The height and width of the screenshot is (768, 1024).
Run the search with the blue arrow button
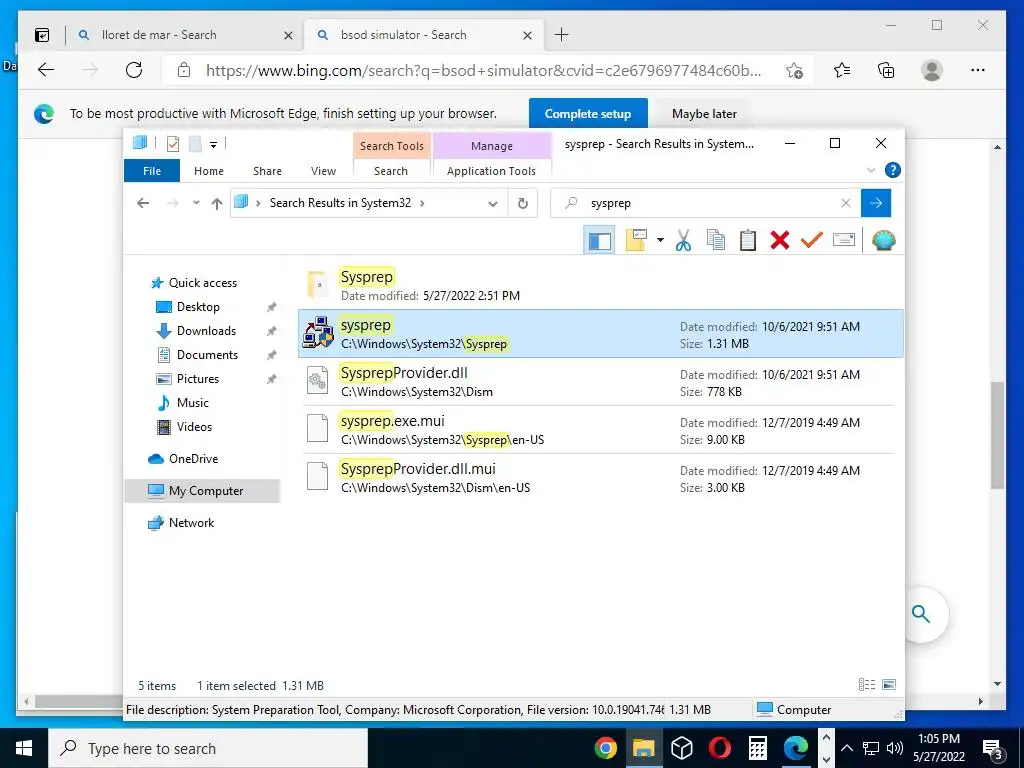[876, 203]
